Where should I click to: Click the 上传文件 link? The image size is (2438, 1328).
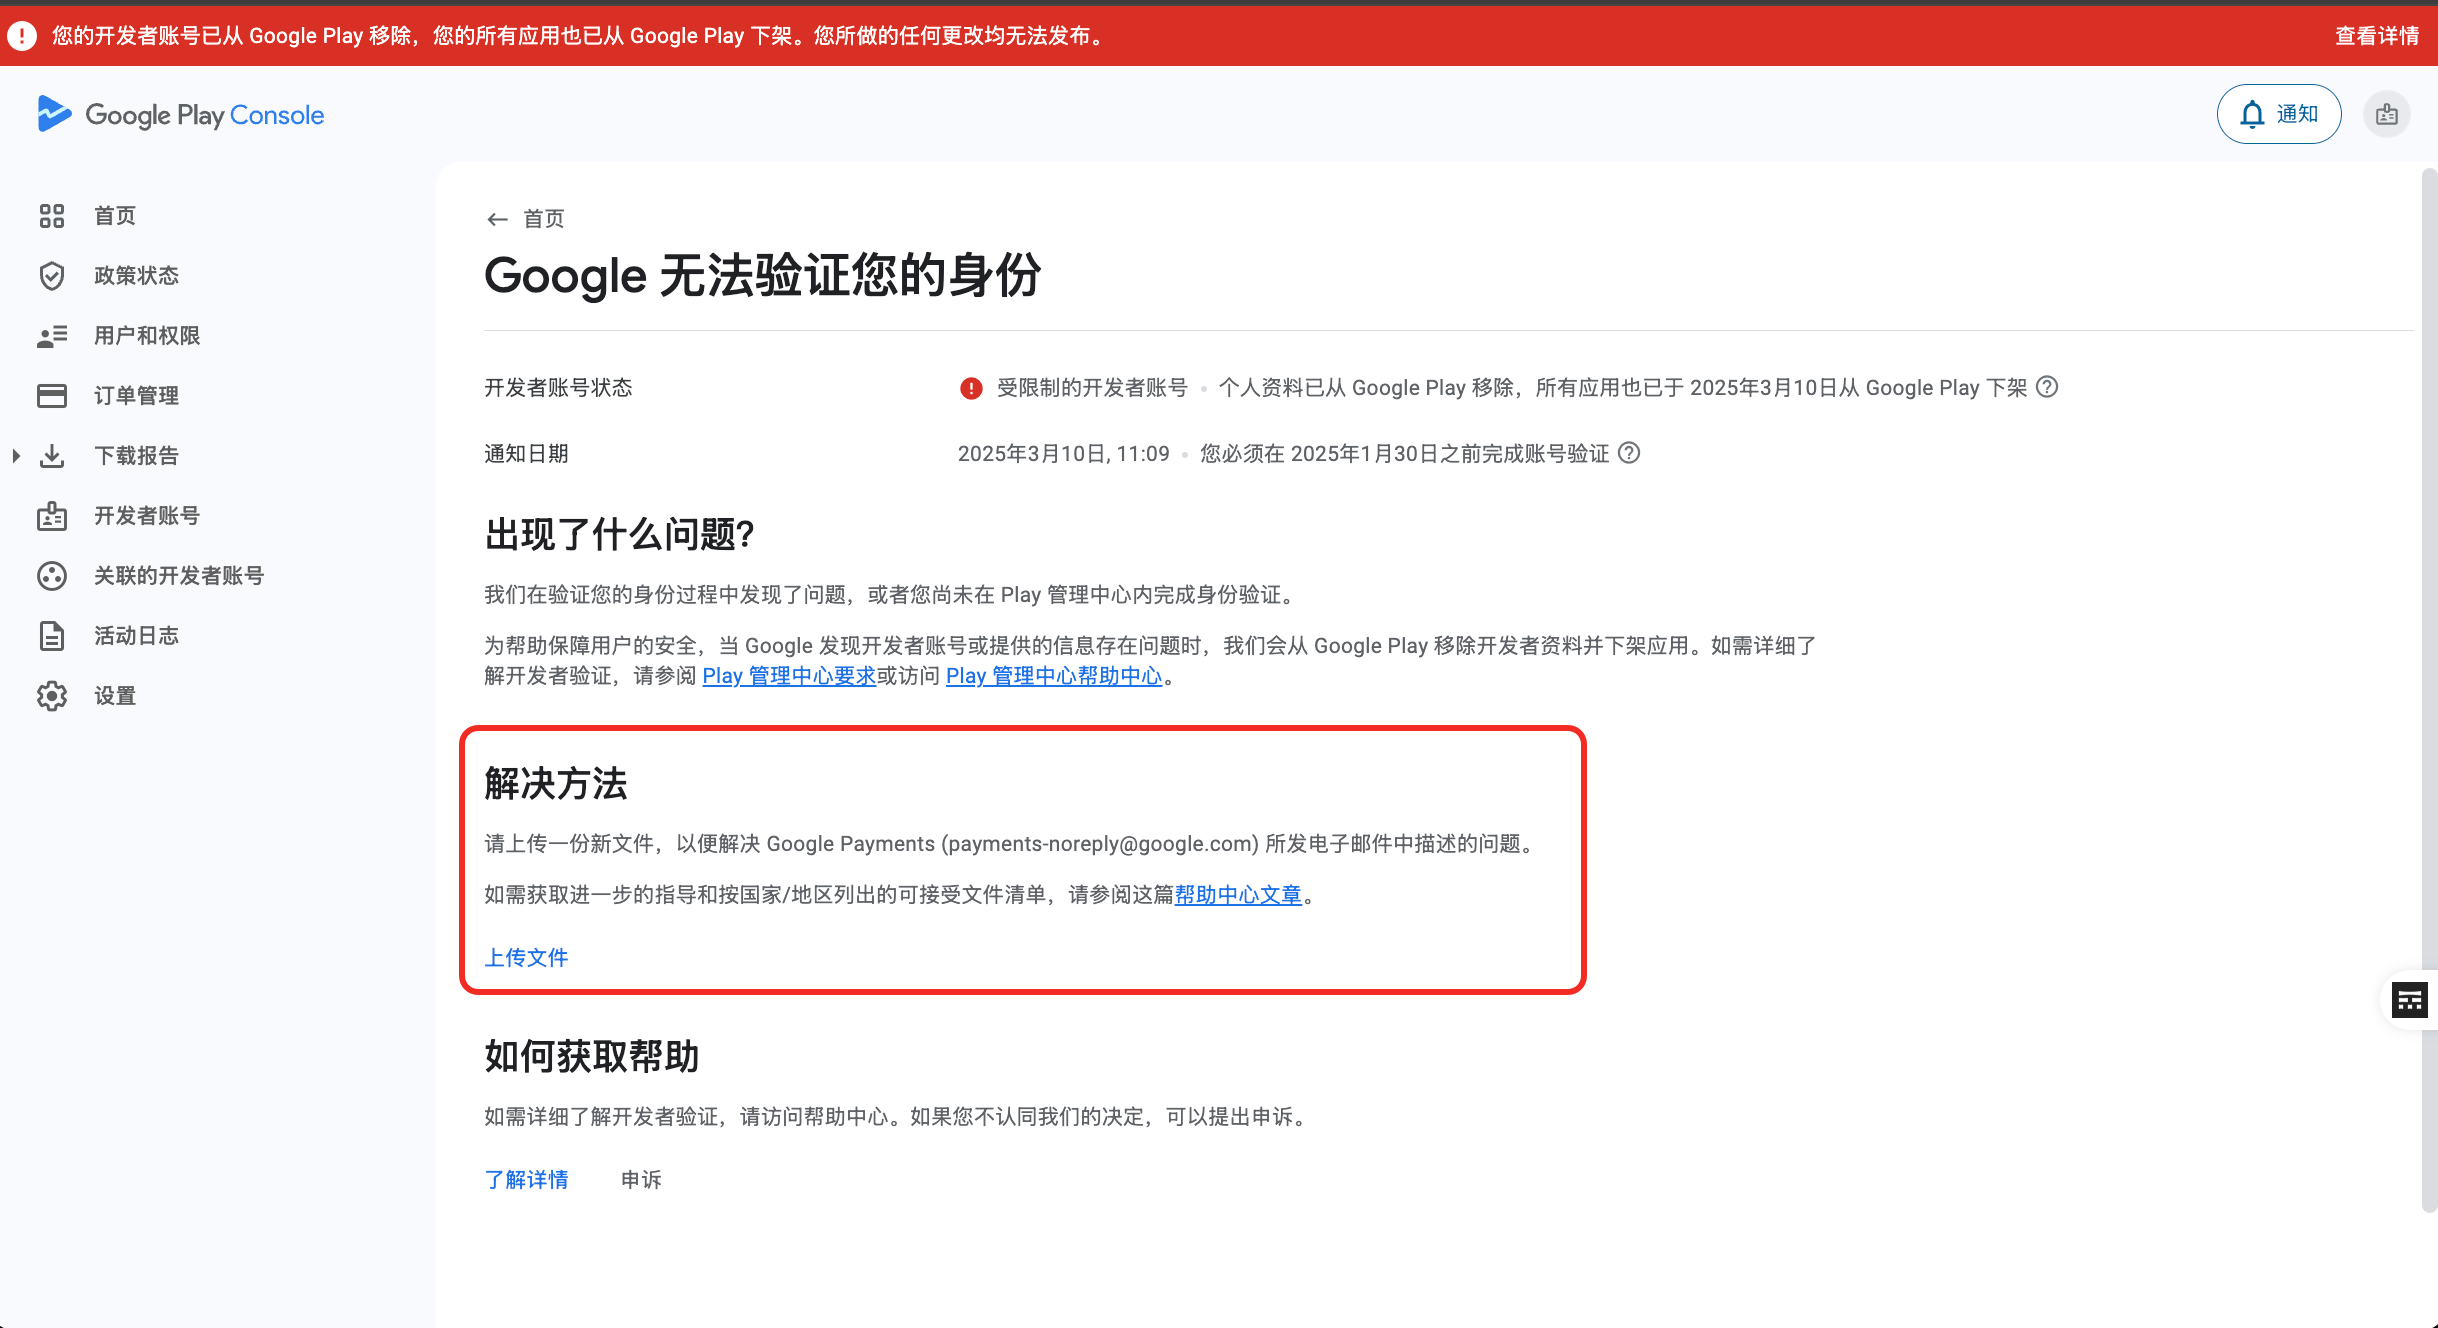tap(527, 957)
